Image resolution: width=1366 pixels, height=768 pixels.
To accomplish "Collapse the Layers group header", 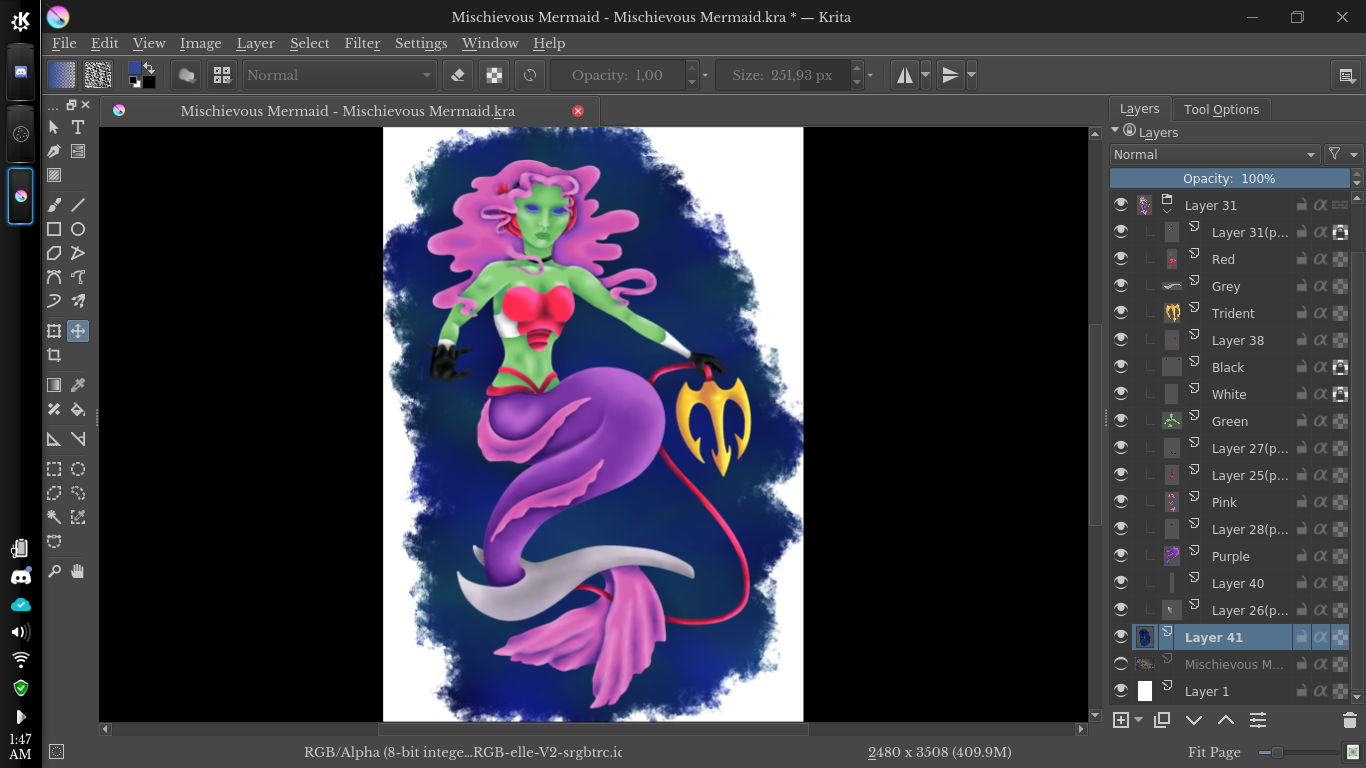I will [1115, 131].
